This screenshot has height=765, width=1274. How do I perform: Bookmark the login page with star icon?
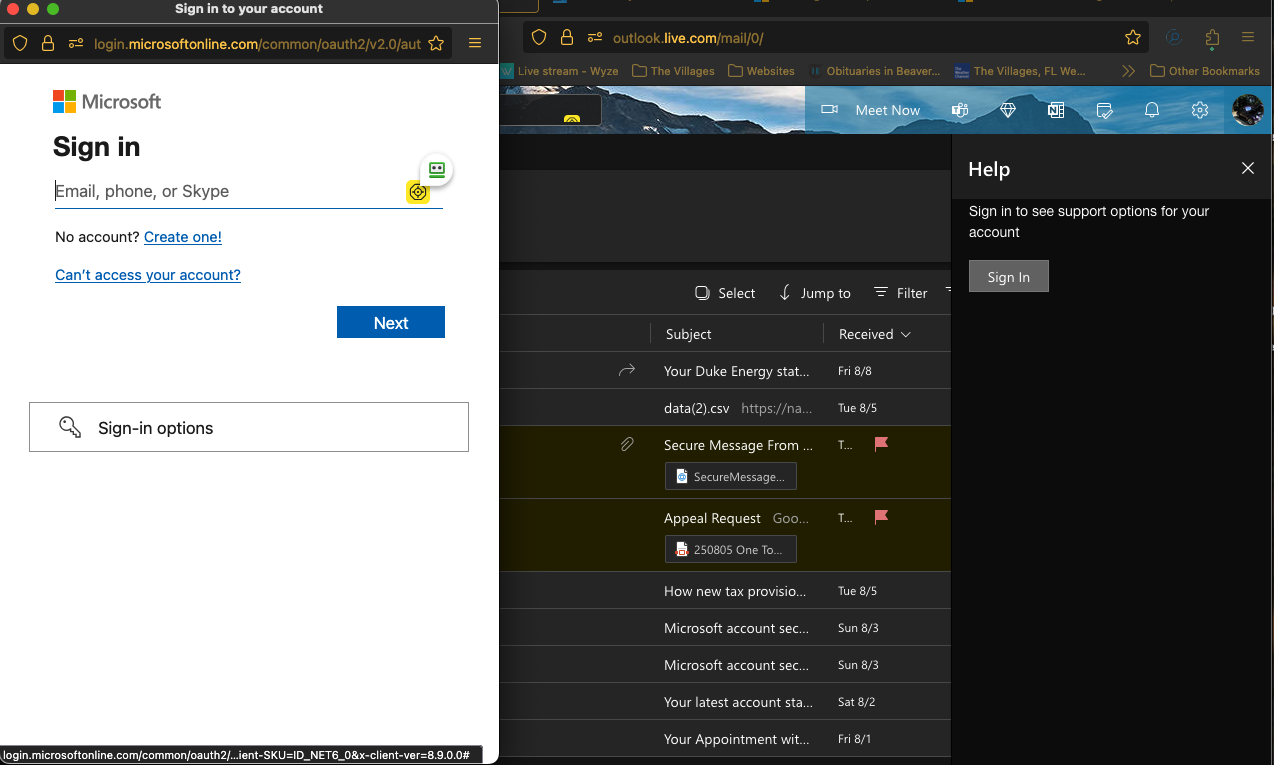point(436,43)
